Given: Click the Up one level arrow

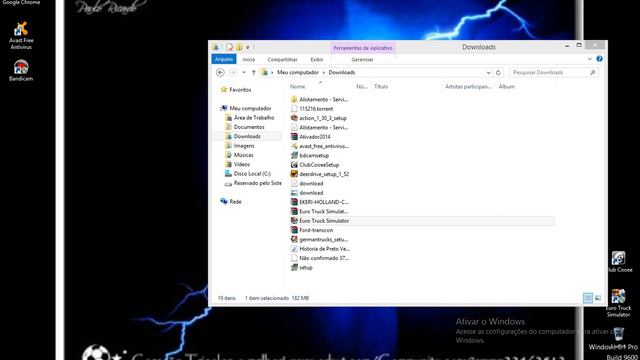Looking at the screenshot, I should click(x=253, y=72).
